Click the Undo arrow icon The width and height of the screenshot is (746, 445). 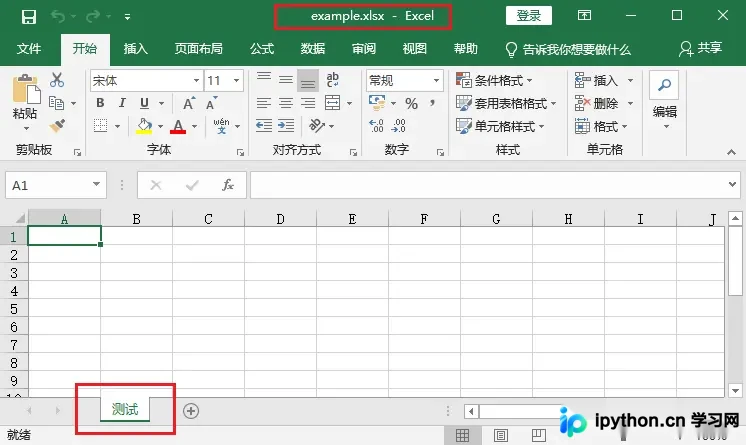[x=58, y=17]
